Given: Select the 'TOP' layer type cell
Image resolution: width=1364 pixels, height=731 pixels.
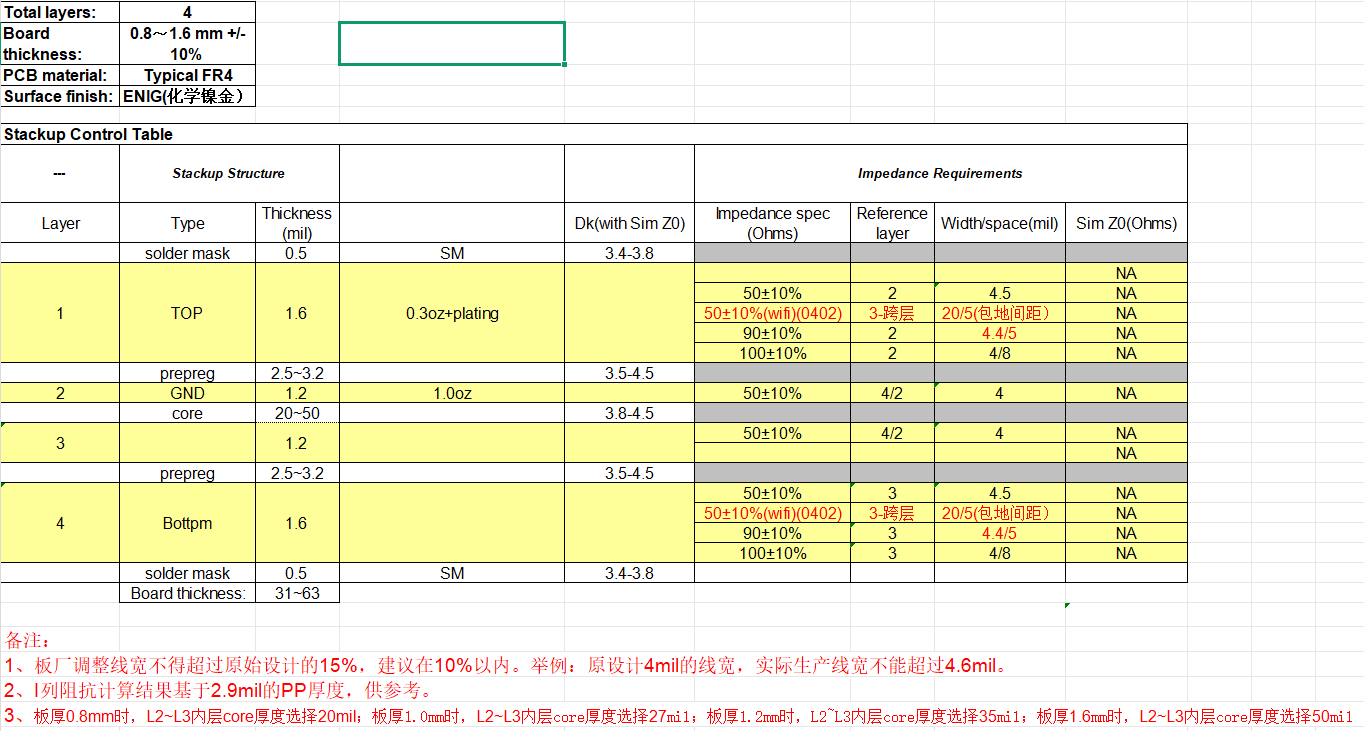Looking at the screenshot, I should click(187, 313).
